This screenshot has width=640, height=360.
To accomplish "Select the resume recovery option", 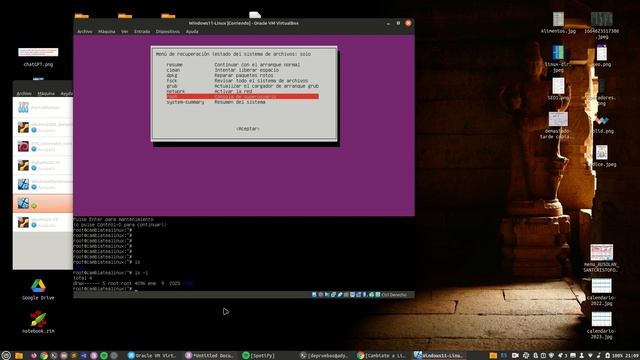I will click(242, 64).
